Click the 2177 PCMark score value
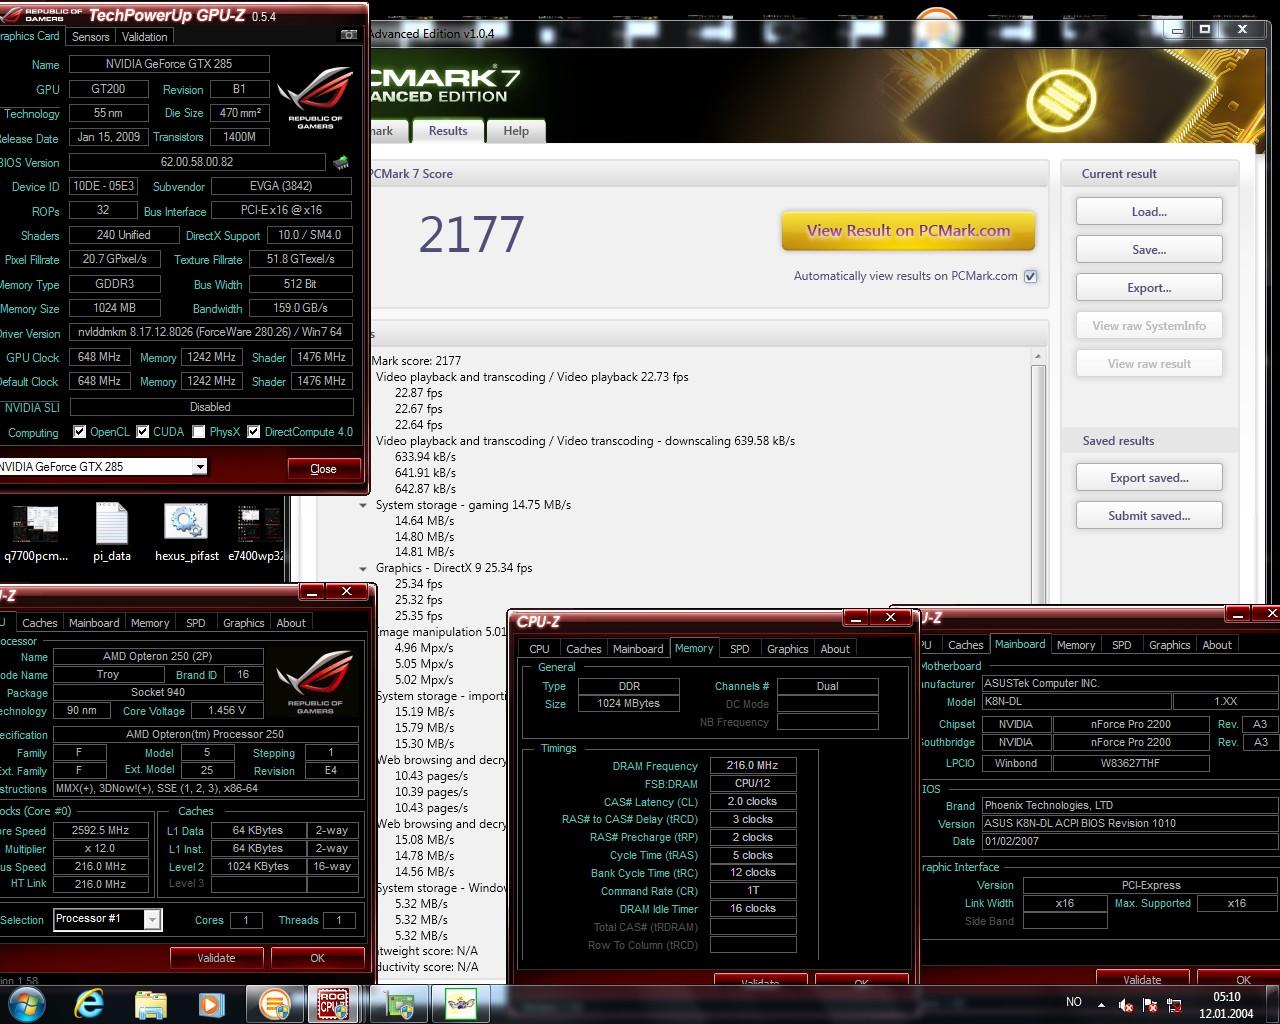The height and width of the screenshot is (1024, 1280). point(471,235)
